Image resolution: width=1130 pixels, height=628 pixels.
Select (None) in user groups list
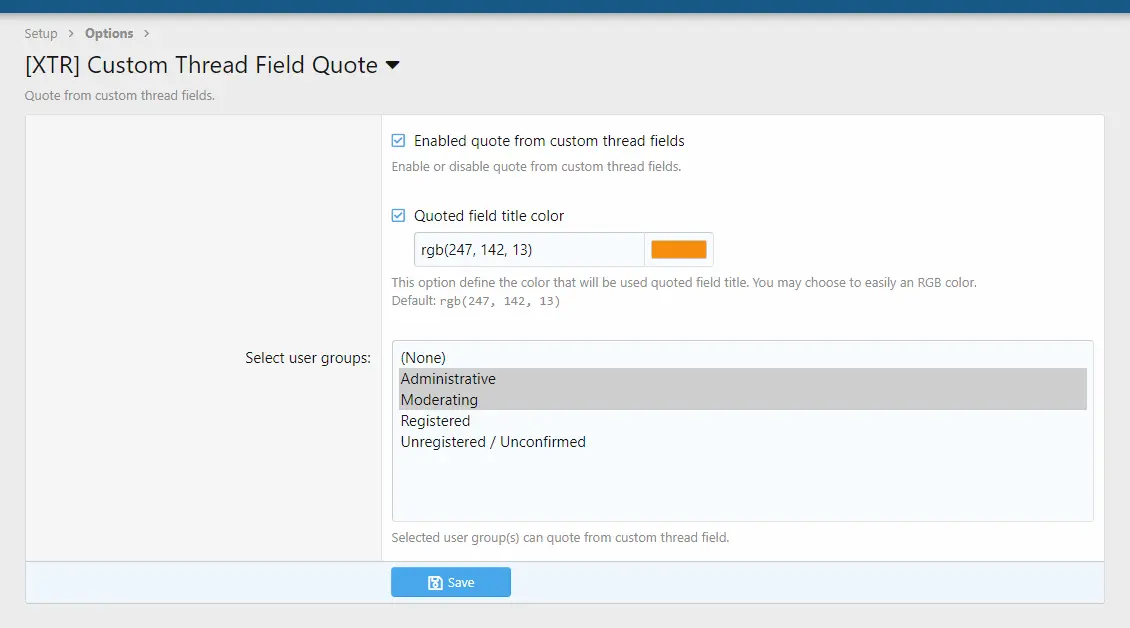(742, 358)
